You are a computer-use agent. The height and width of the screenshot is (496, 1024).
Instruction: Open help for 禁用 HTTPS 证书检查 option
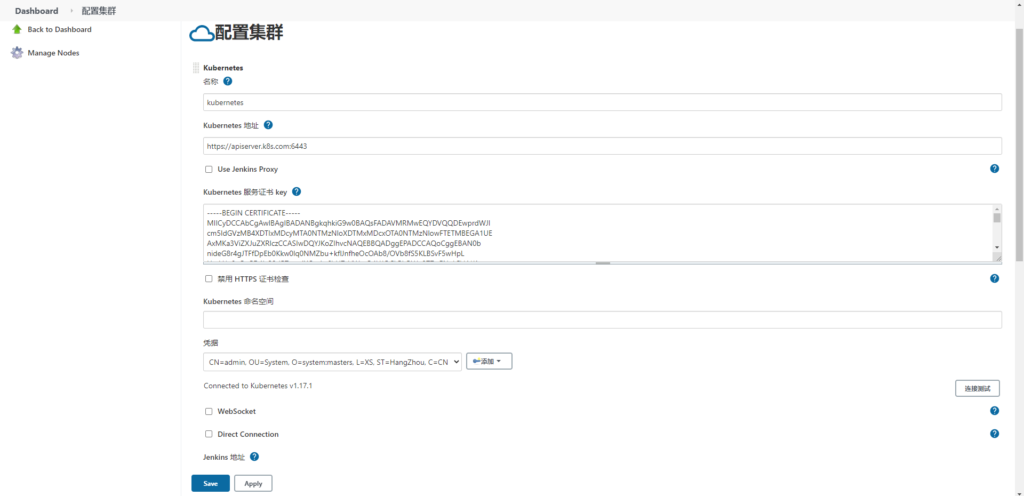[994, 279]
